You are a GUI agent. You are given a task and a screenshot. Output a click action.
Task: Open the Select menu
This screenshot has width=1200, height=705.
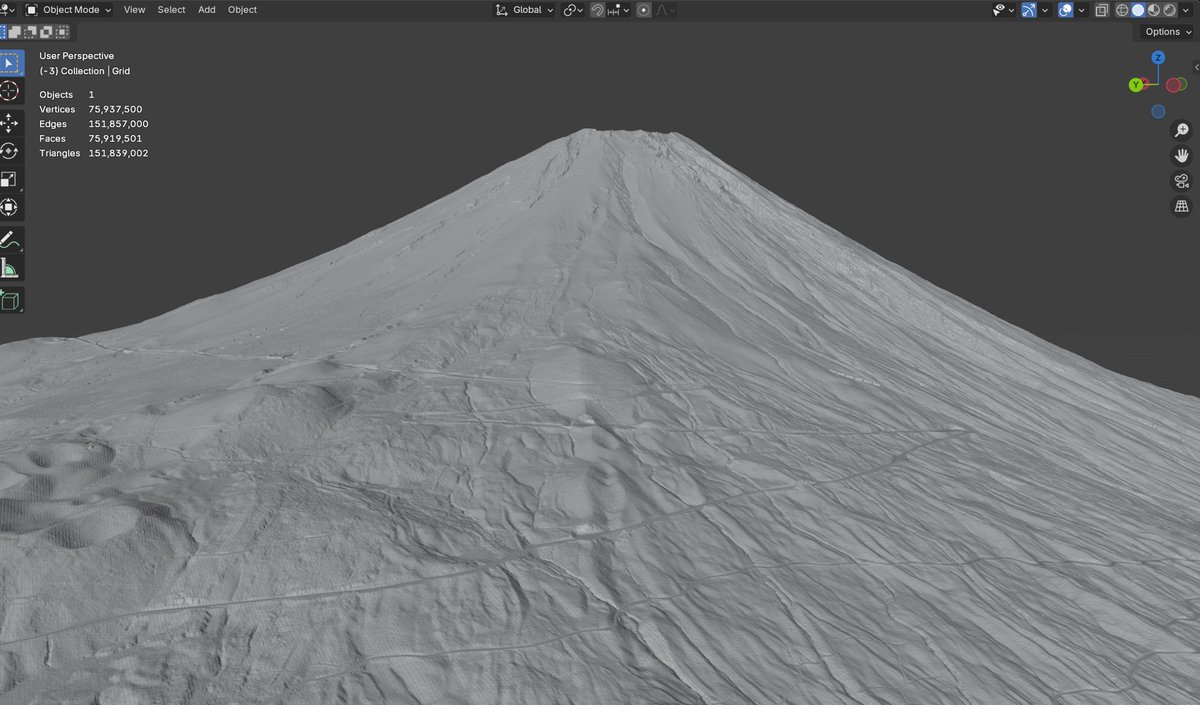click(171, 10)
